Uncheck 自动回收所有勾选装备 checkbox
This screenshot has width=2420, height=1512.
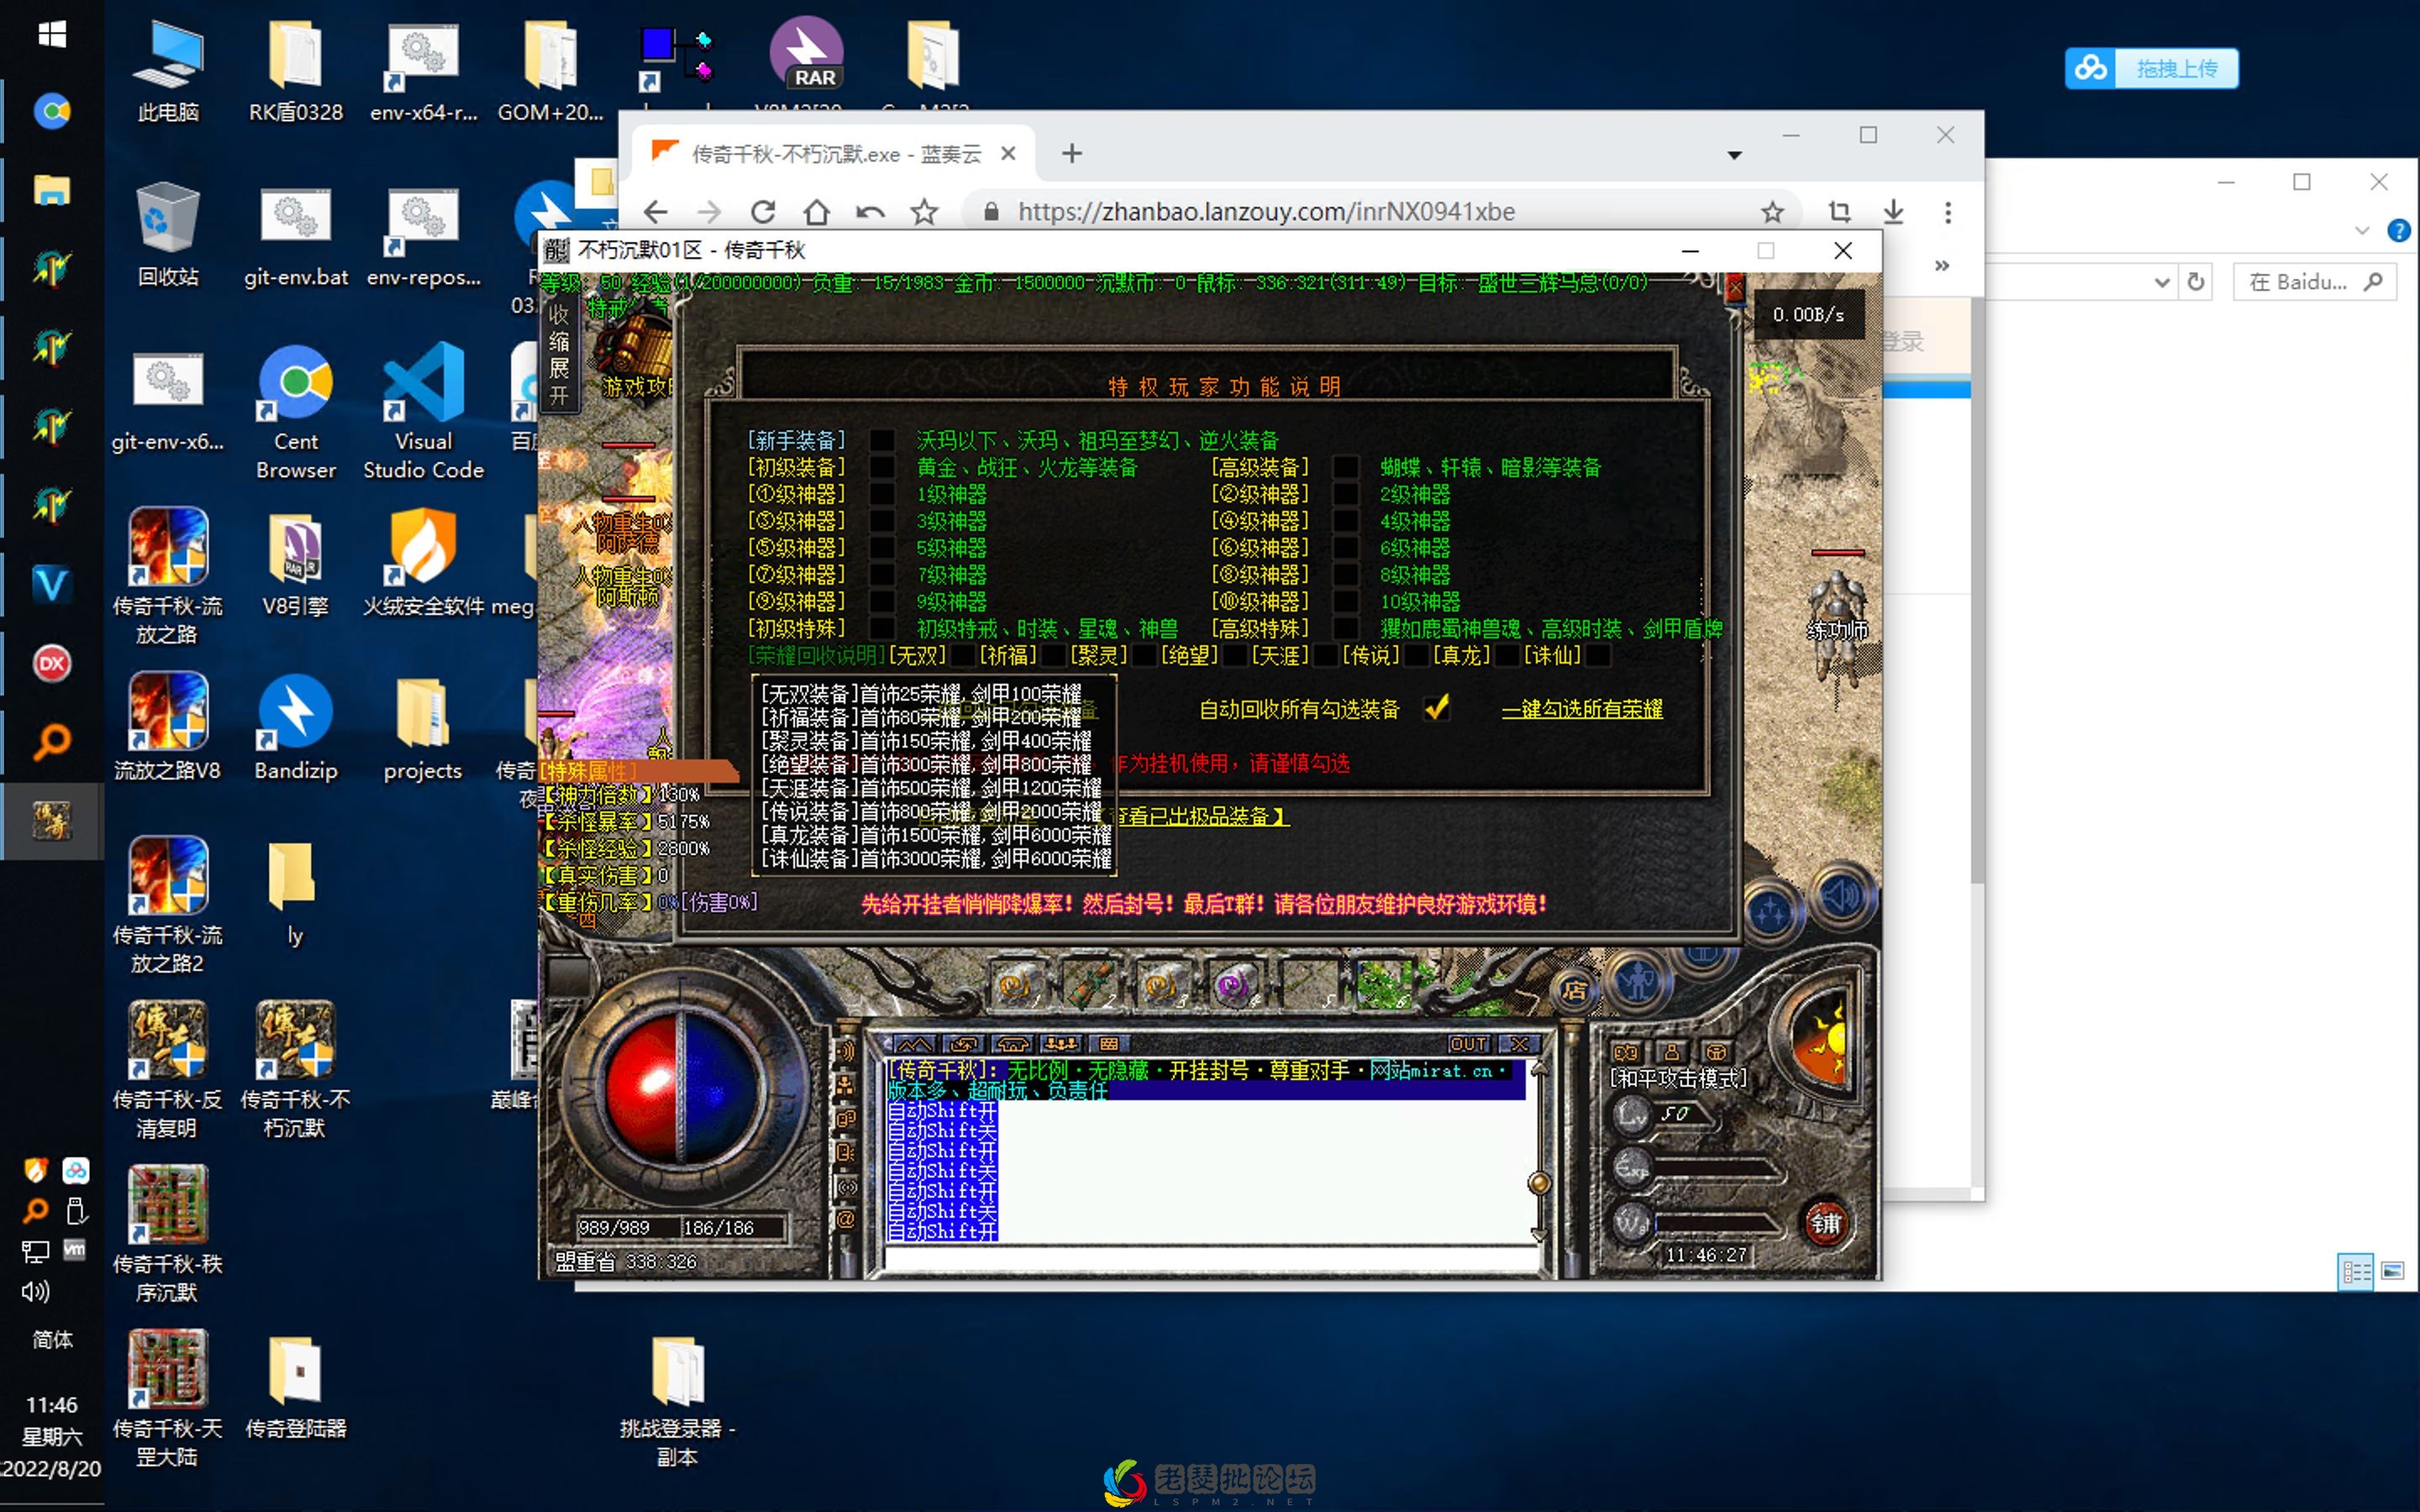(1437, 708)
